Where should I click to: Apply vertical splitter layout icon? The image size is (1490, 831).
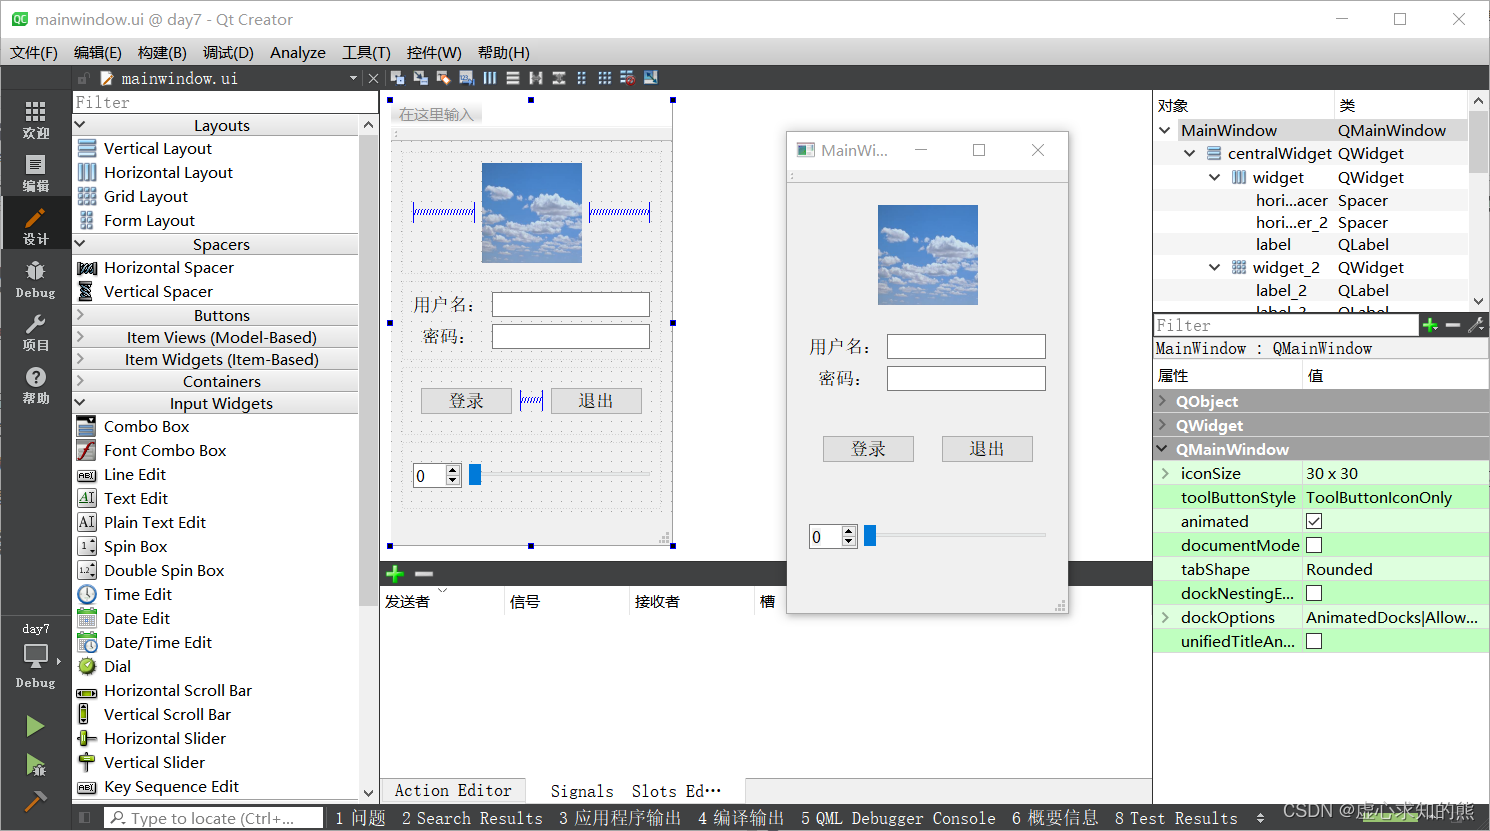click(x=559, y=78)
